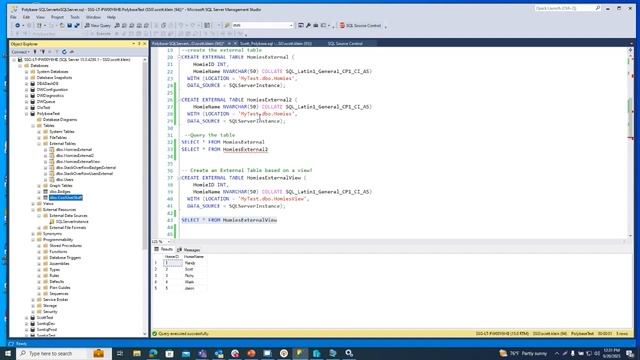Open the Connect dropdown in Object Explorer
Viewport: 640px width, 360px height.
coord(20,52)
